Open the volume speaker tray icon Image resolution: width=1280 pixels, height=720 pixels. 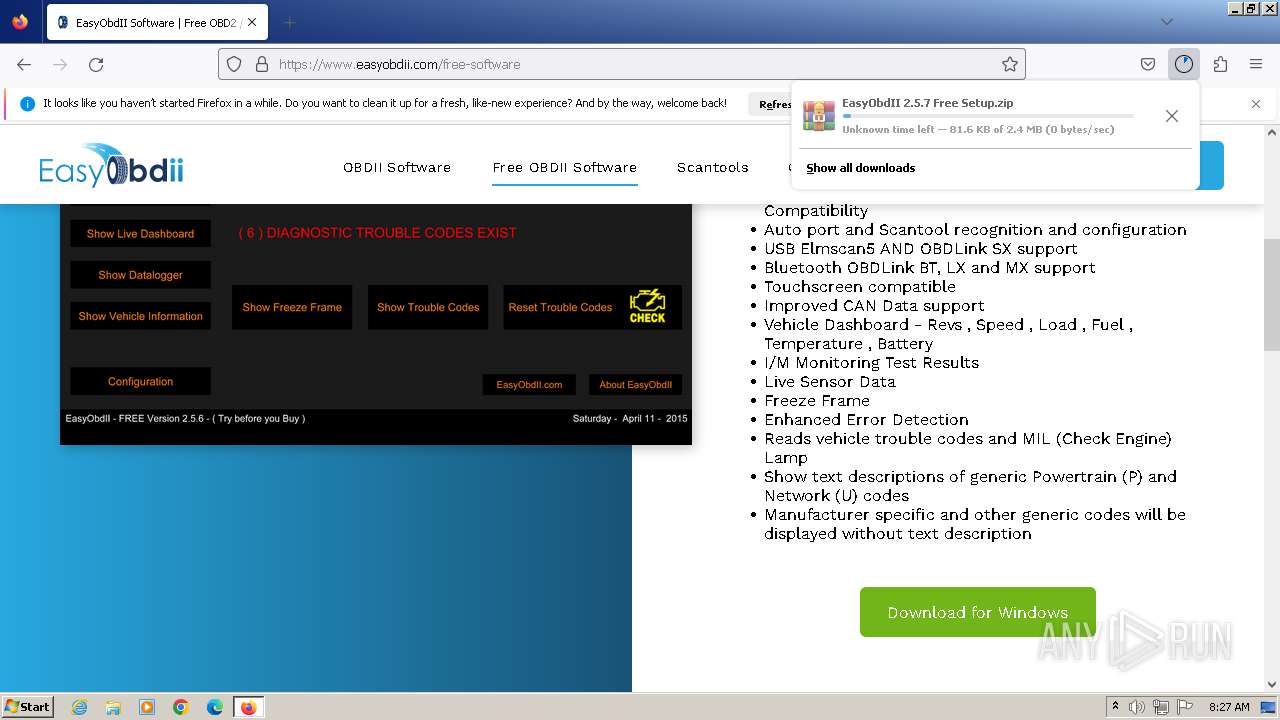1137,707
